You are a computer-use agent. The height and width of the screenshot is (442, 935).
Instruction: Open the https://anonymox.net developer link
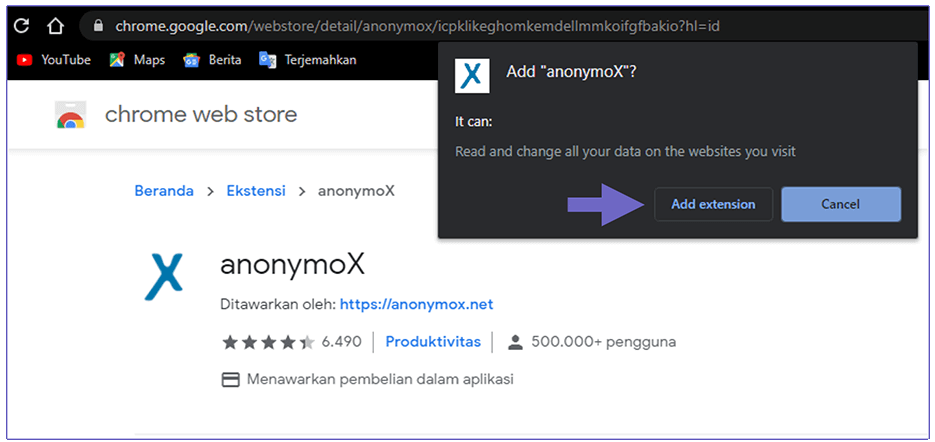click(x=416, y=305)
